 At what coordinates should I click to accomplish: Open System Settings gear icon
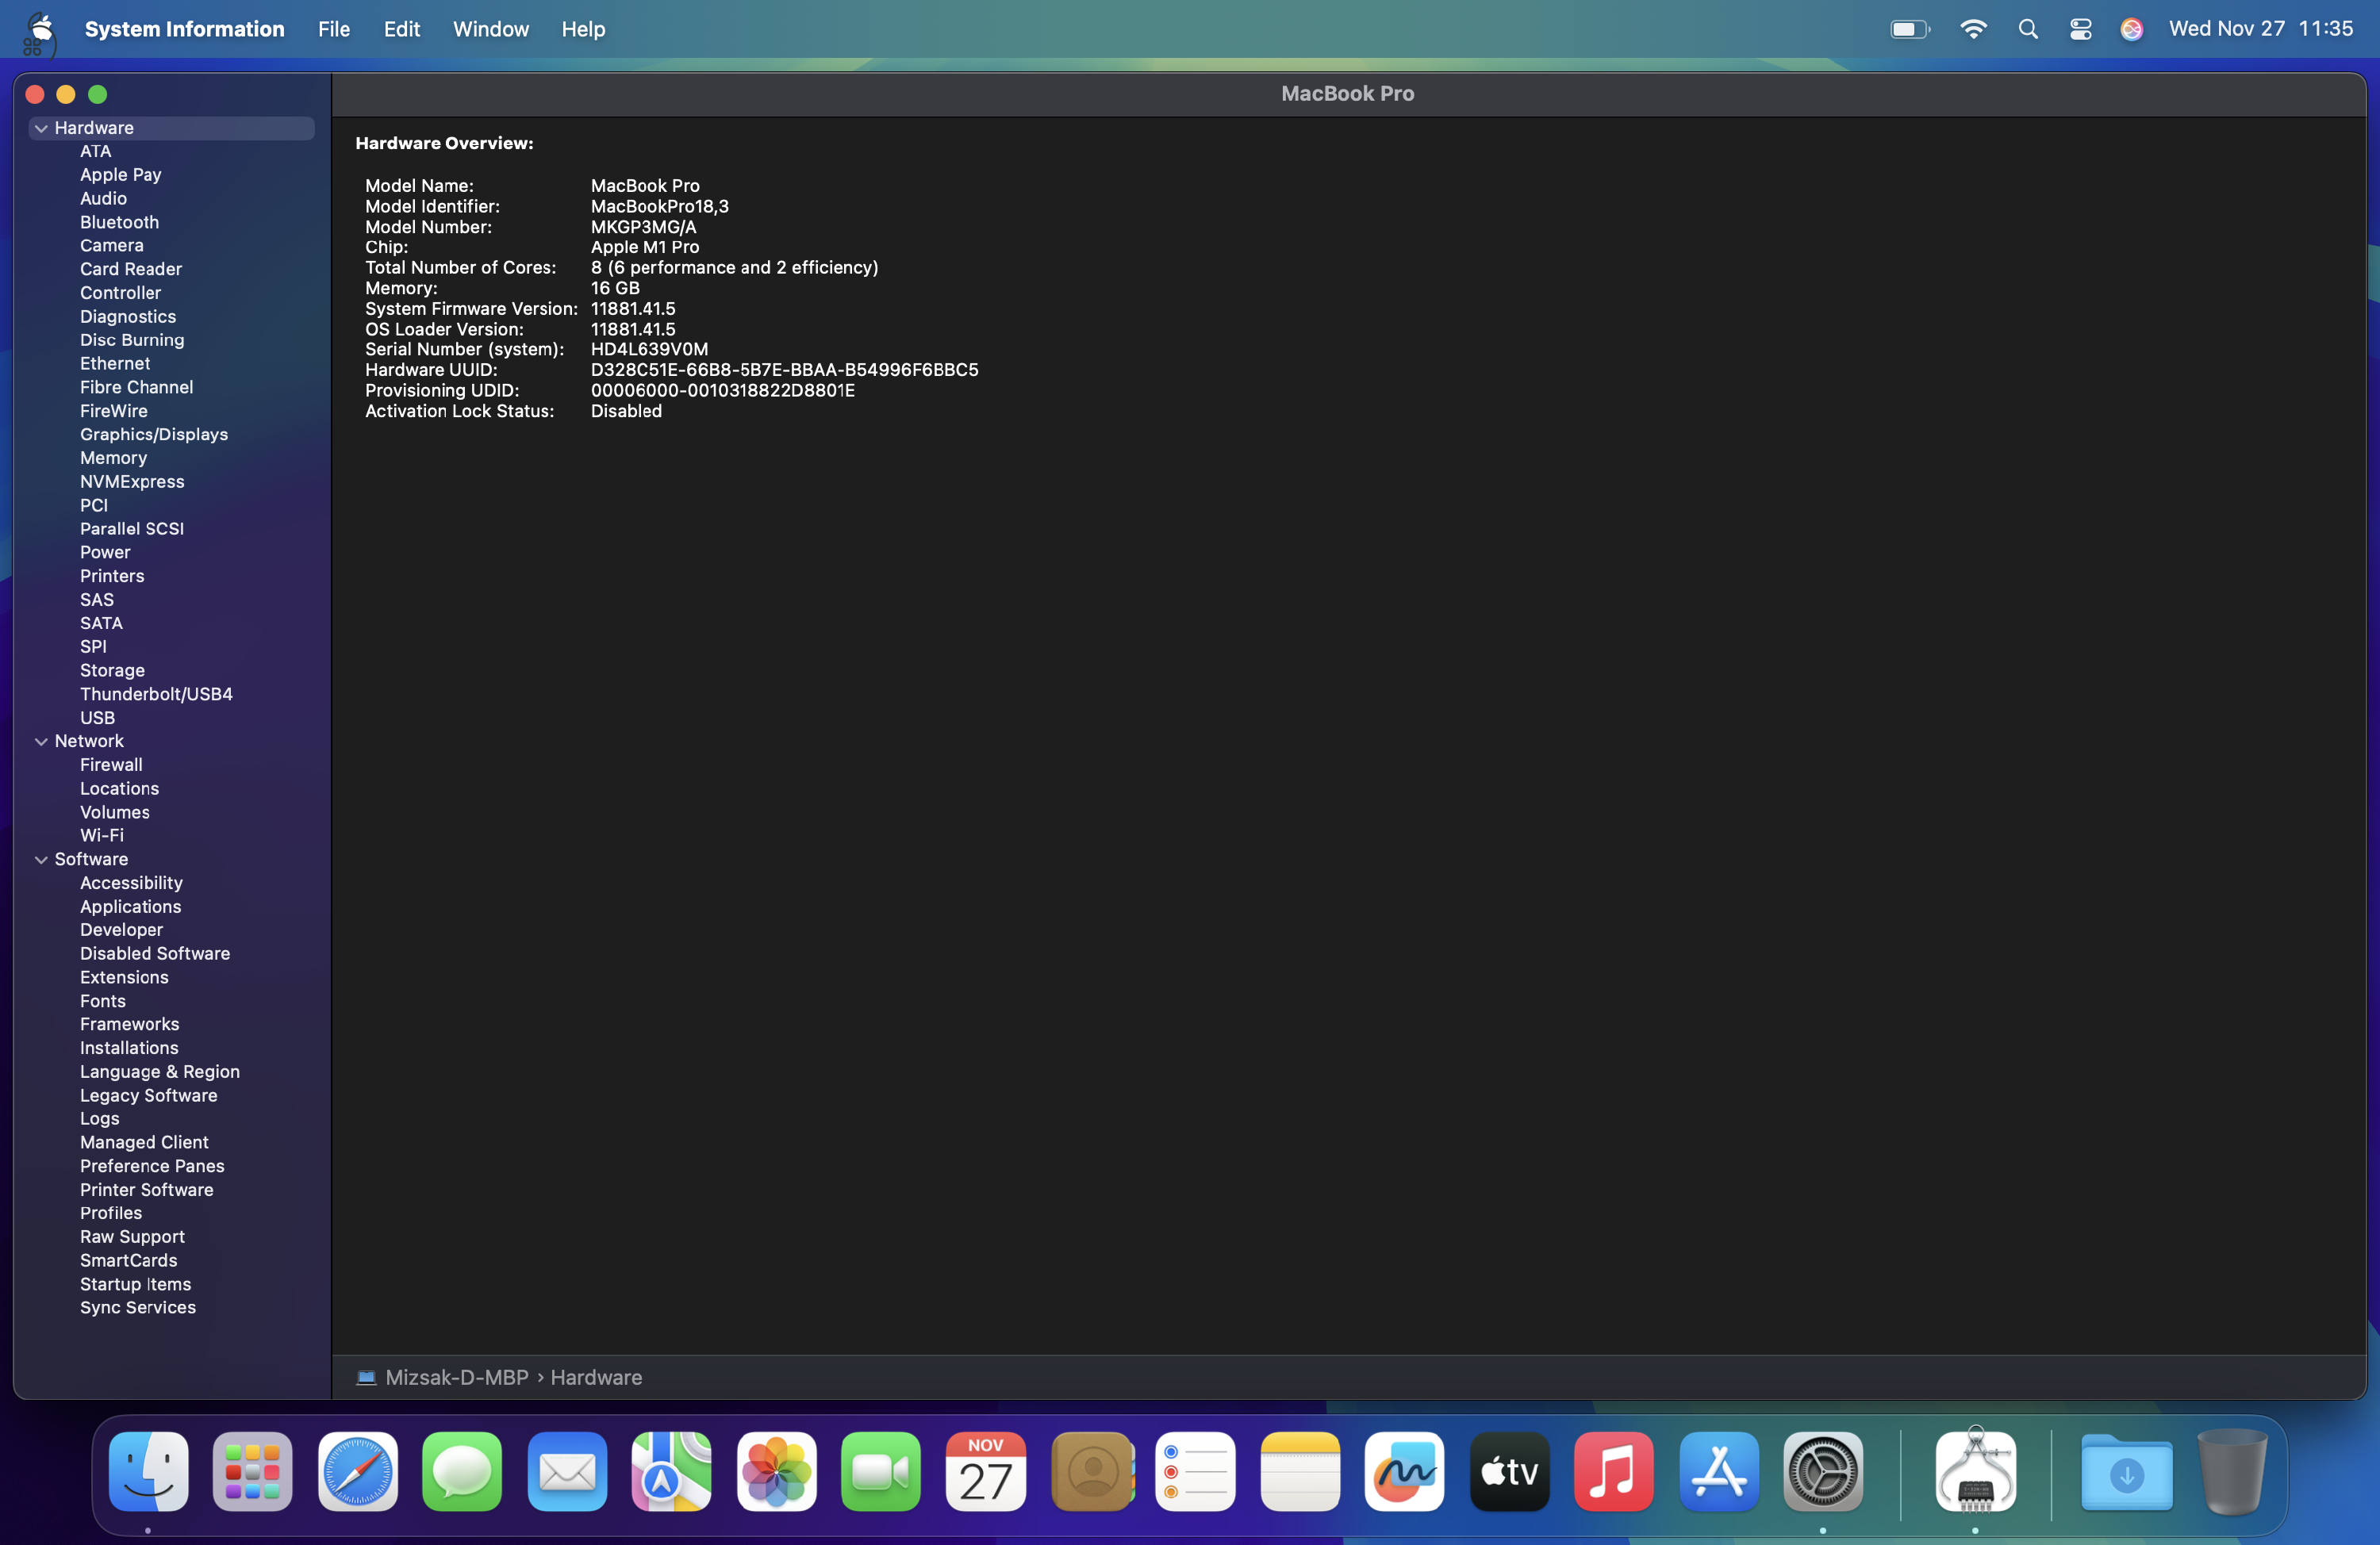pyautogui.click(x=1823, y=1471)
